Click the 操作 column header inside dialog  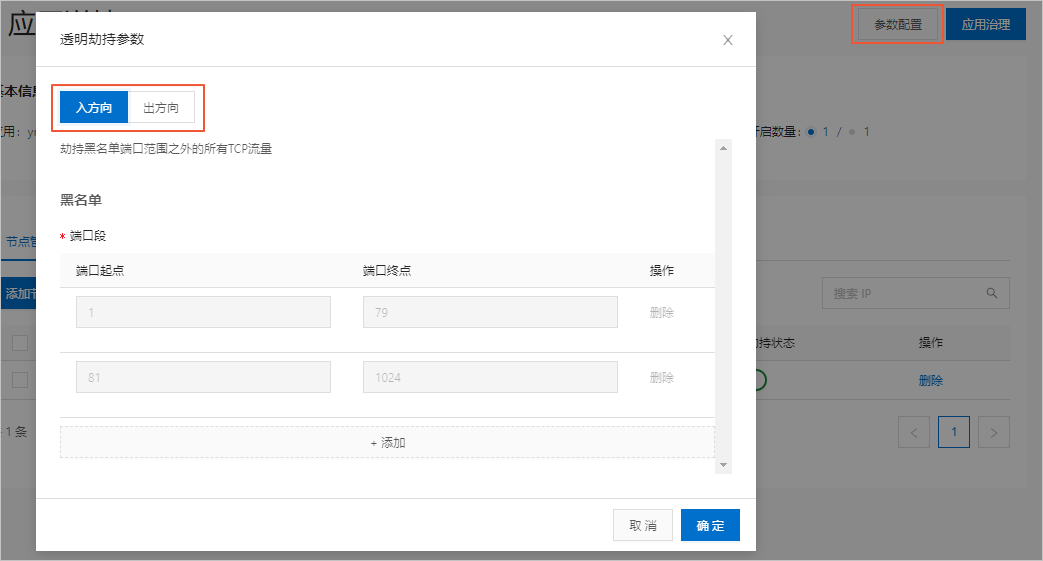point(662,271)
